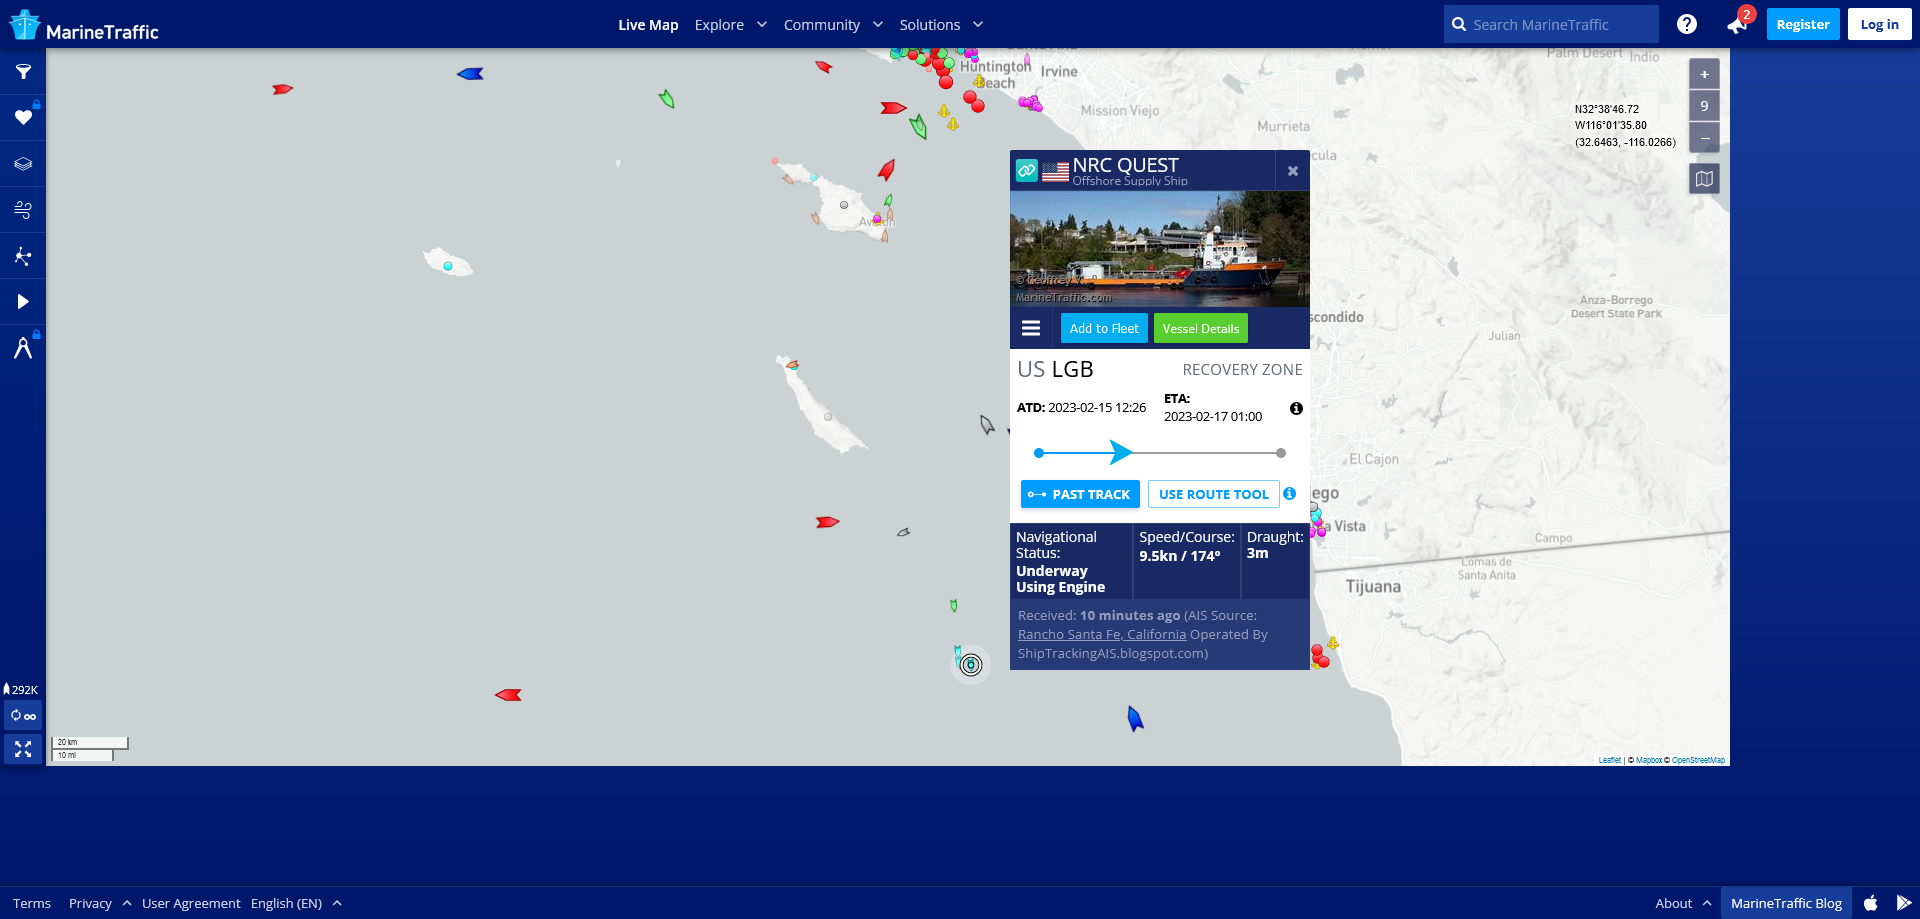Click the ETA info icon
This screenshot has width=1920, height=919.
[1296, 408]
